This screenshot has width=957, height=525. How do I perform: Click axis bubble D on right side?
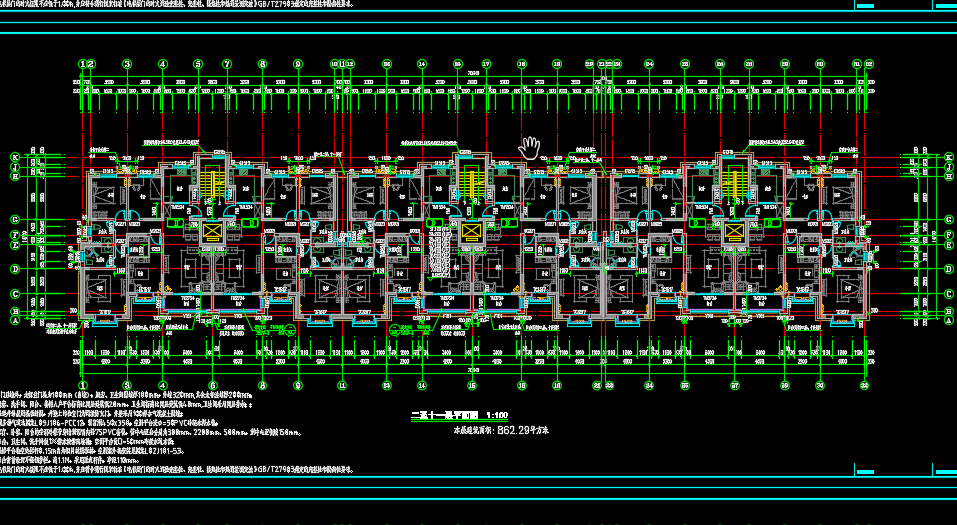click(947, 269)
